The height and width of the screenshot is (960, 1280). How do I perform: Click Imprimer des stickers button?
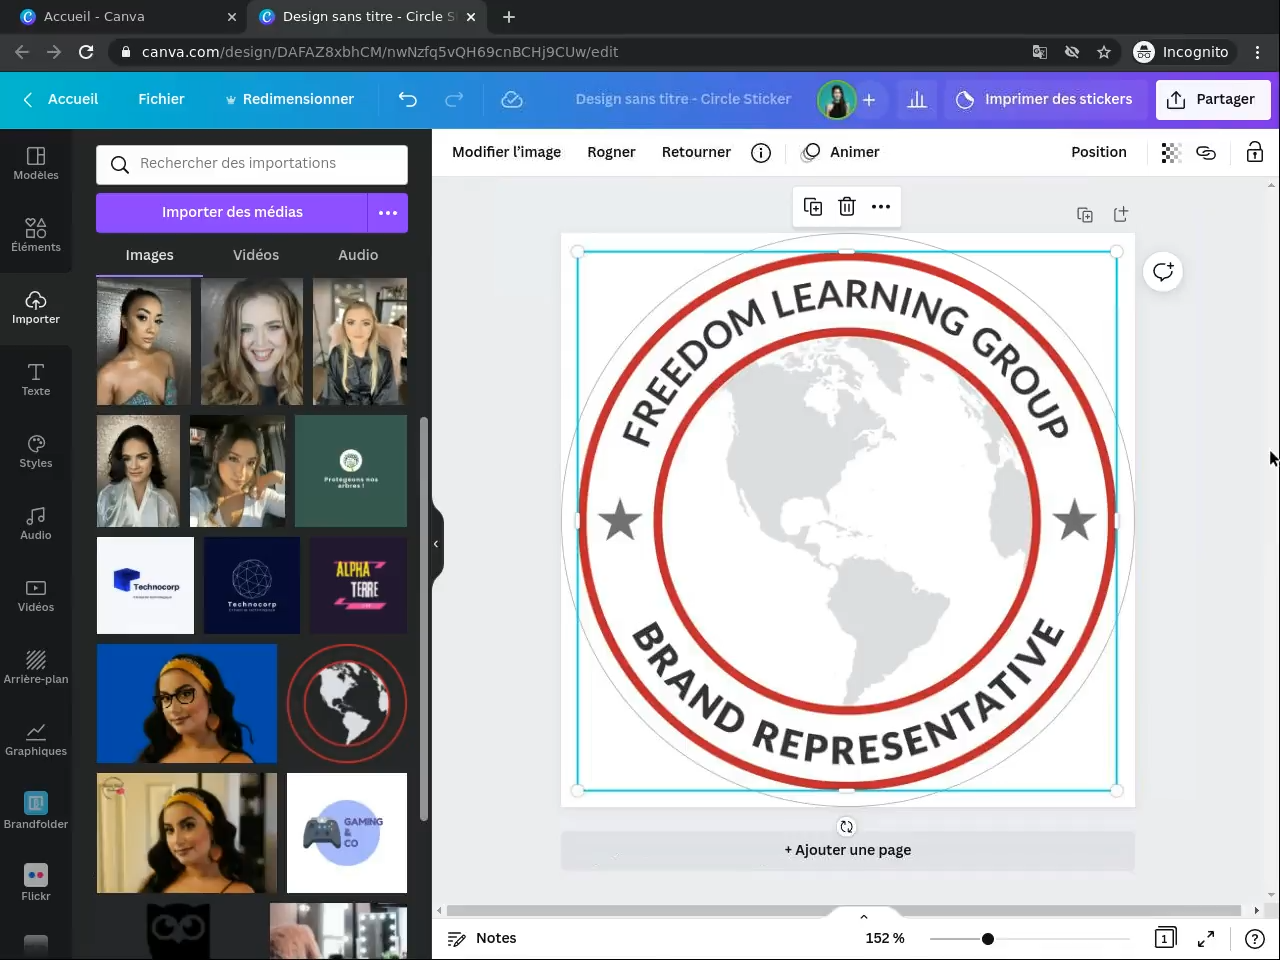coord(1045,99)
